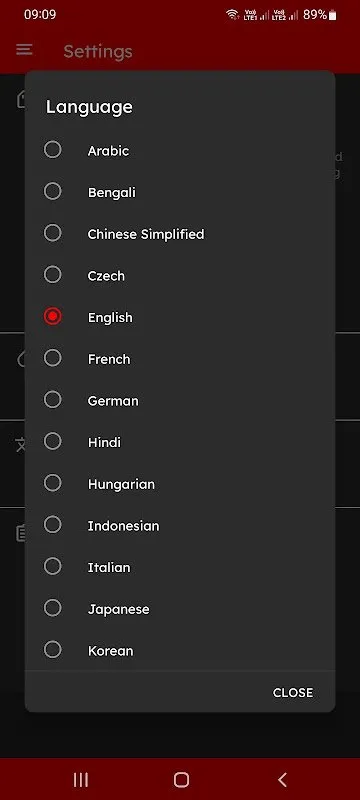Tap the Android home button icon
Image resolution: width=360 pixels, height=800 pixels.
[181, 779]
